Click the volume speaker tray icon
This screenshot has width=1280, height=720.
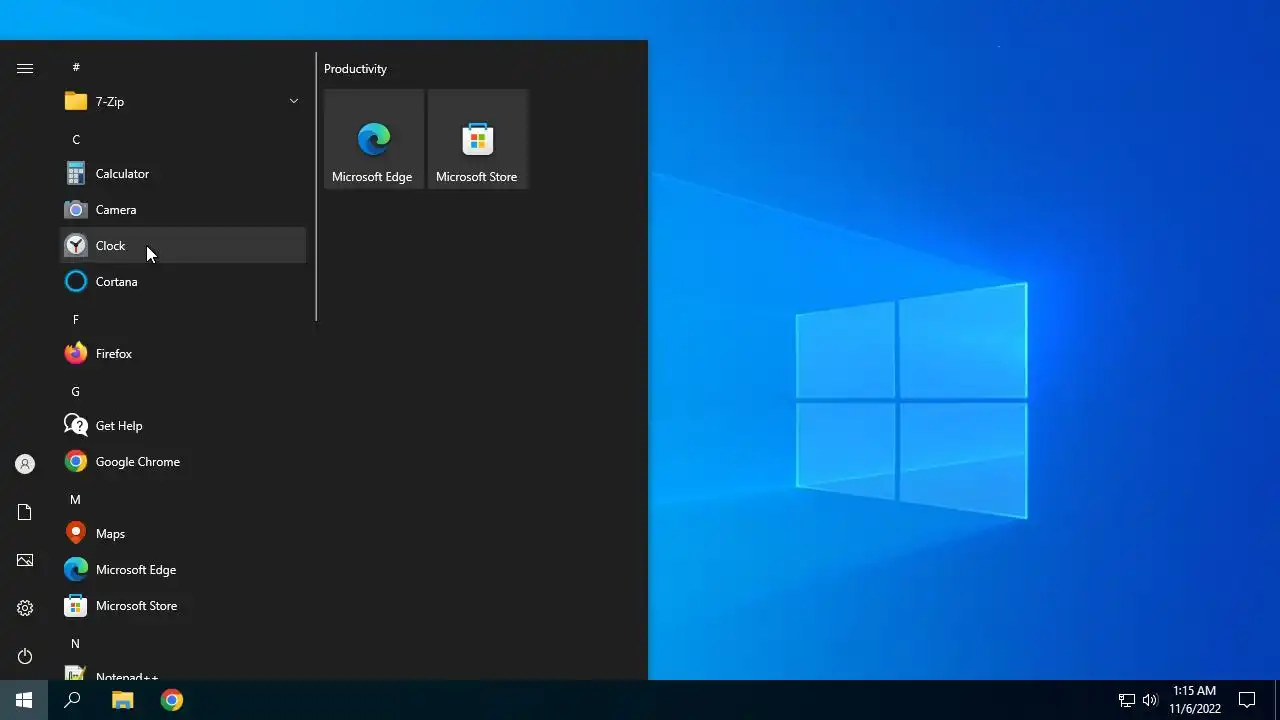1150,700
